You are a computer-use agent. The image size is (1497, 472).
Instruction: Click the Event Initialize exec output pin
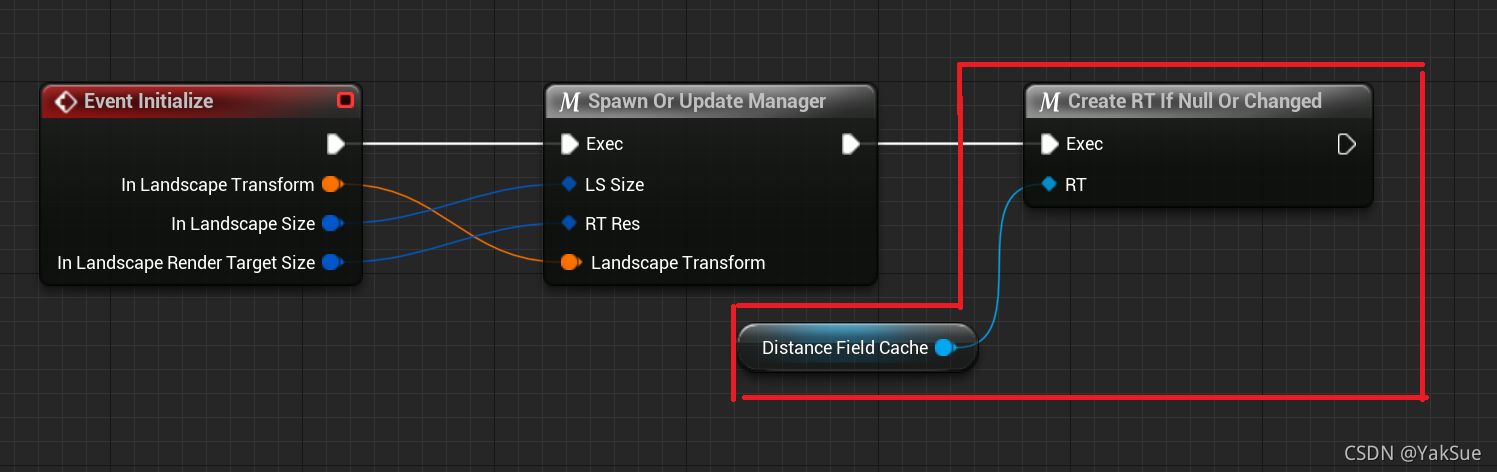[x=336, y=144]
